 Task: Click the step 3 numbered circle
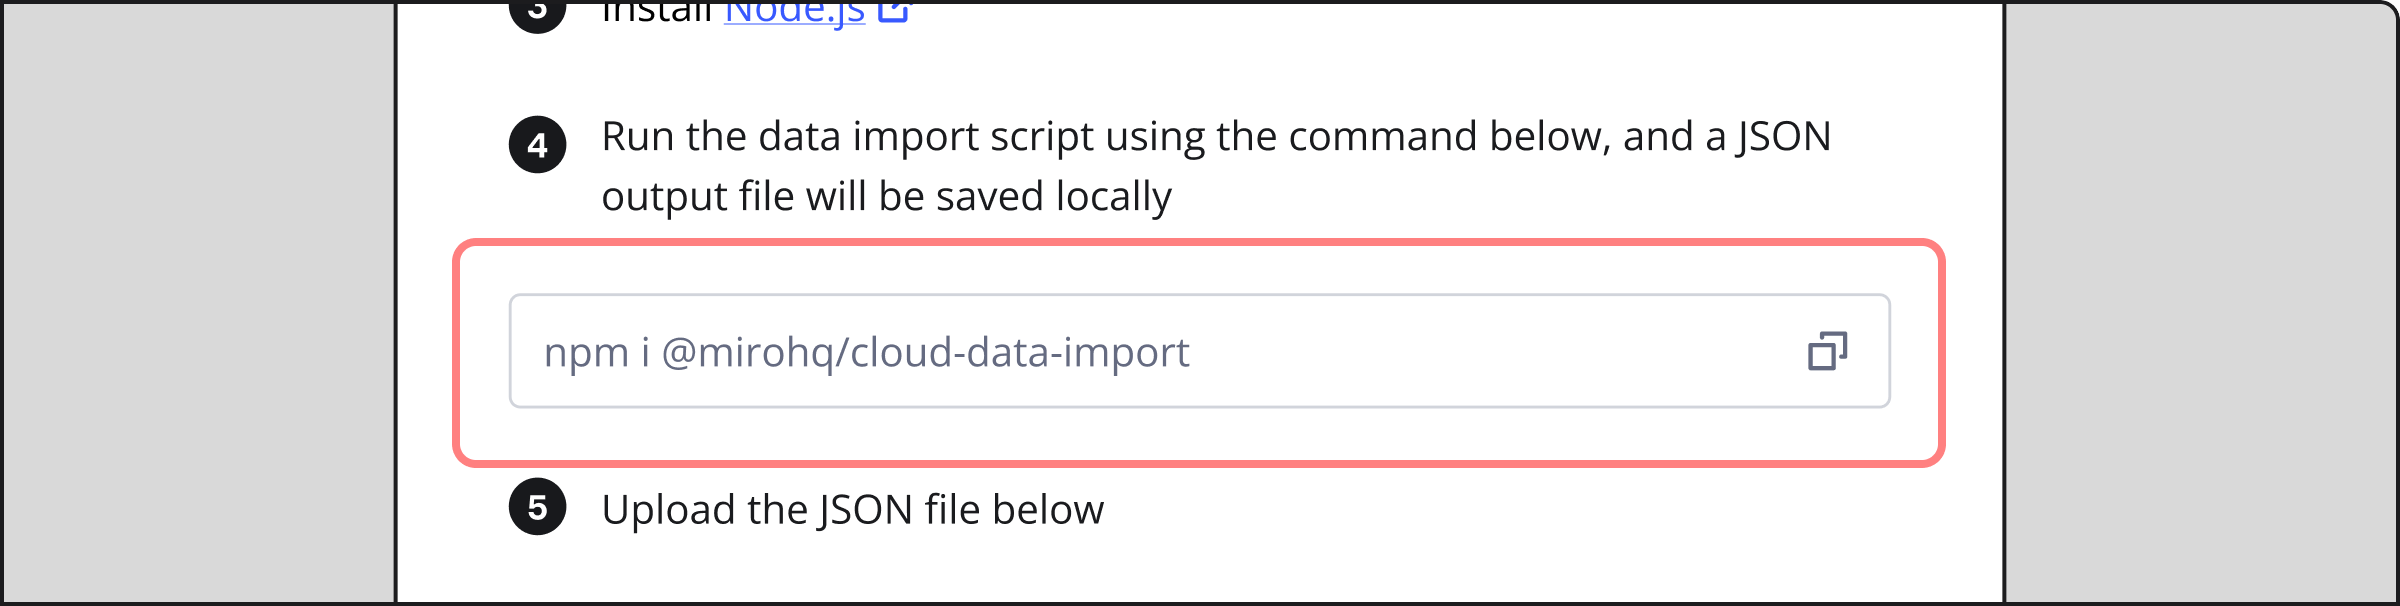[x=539, y=10]
